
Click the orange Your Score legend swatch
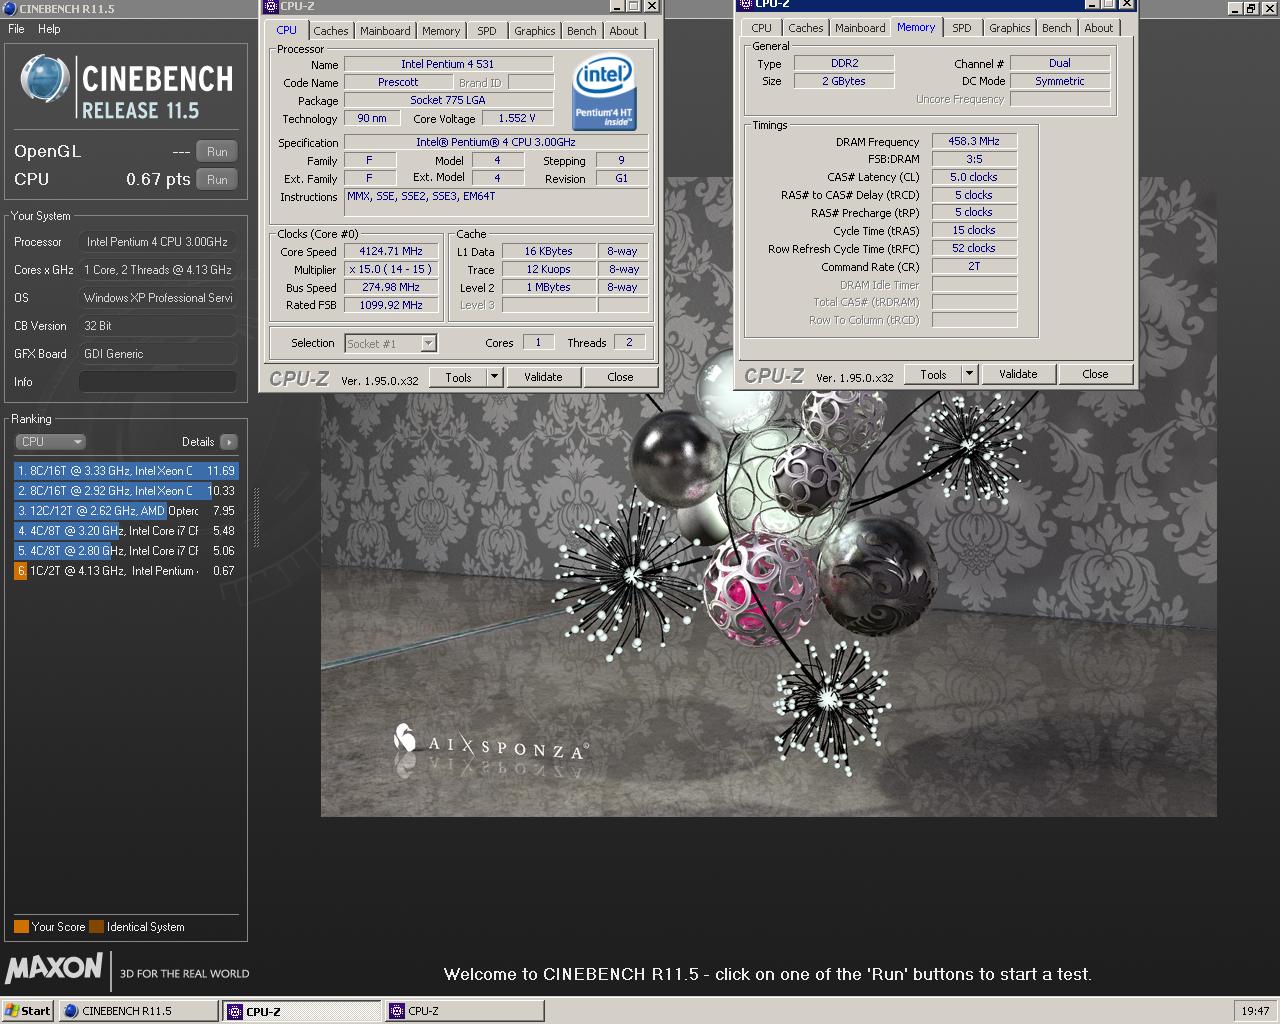[x=21, y=927]
